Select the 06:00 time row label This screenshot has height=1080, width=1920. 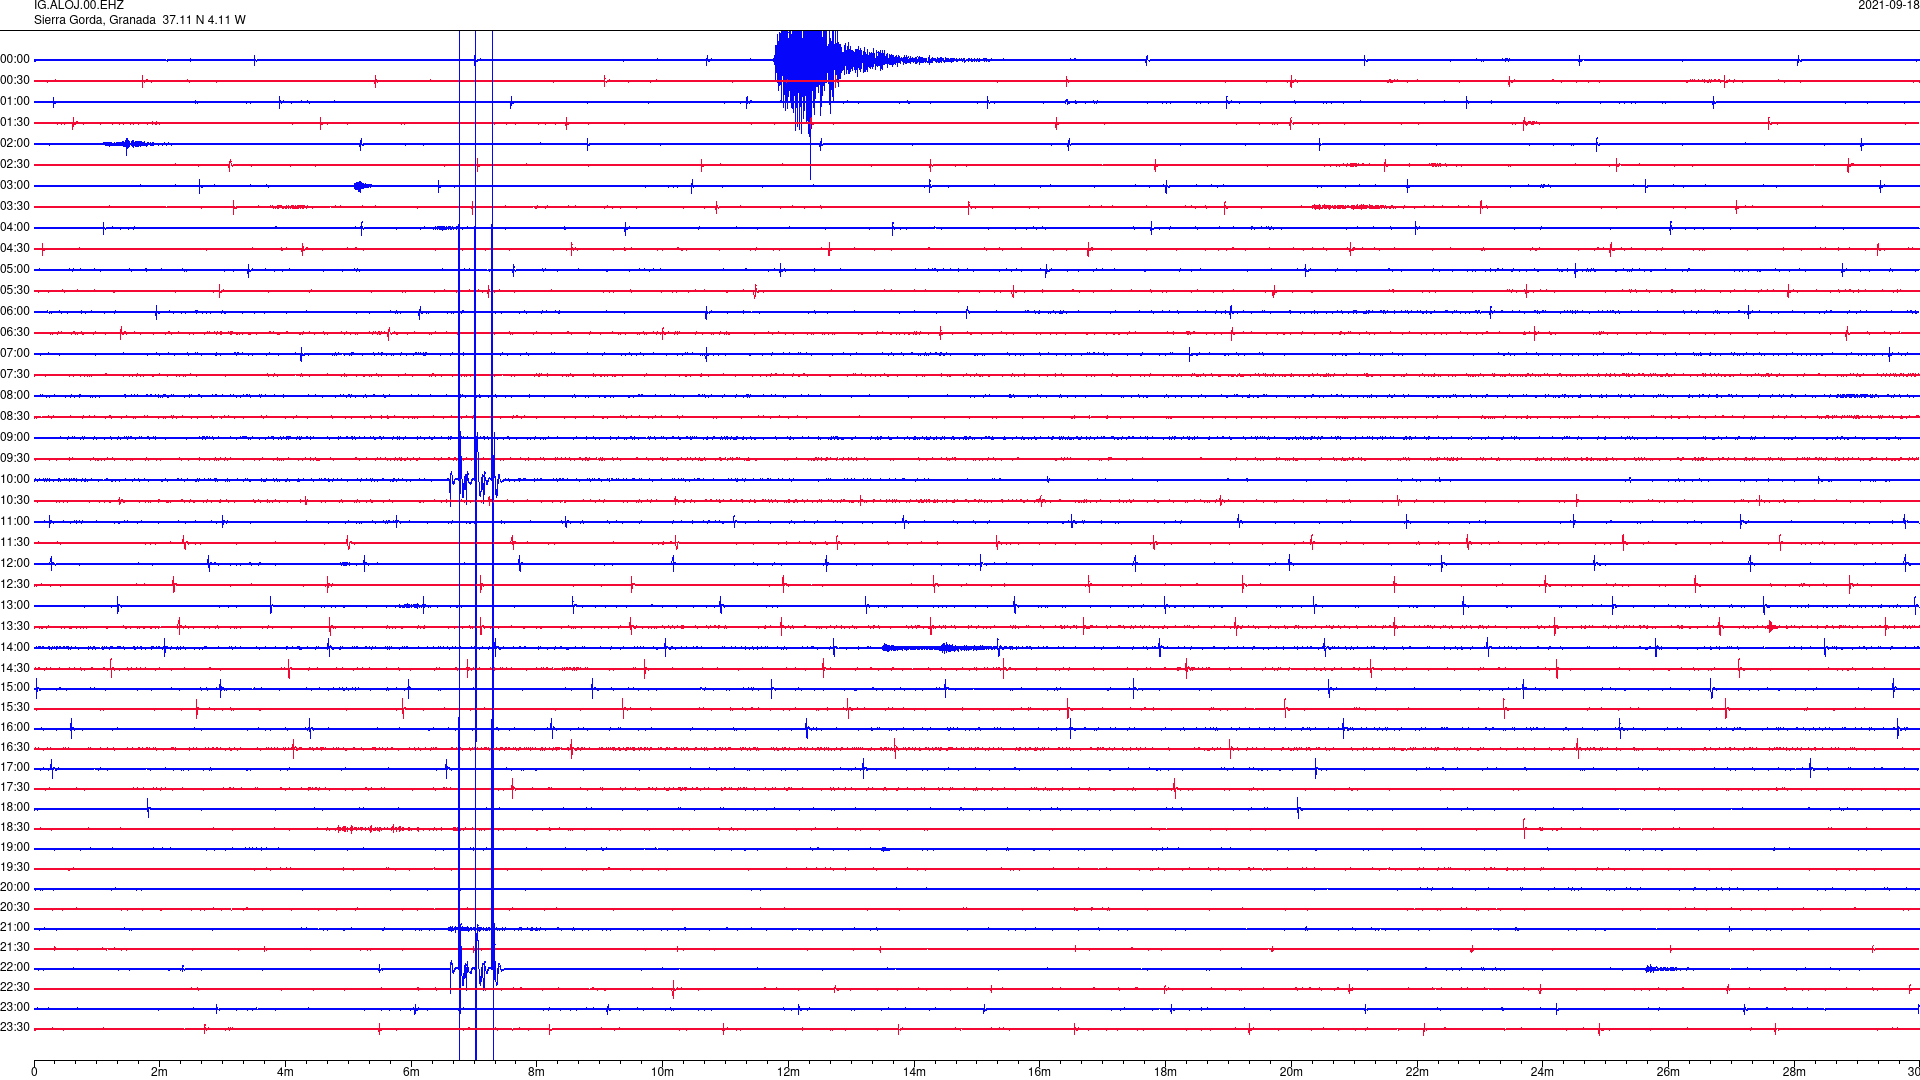[x=15, y=312]
